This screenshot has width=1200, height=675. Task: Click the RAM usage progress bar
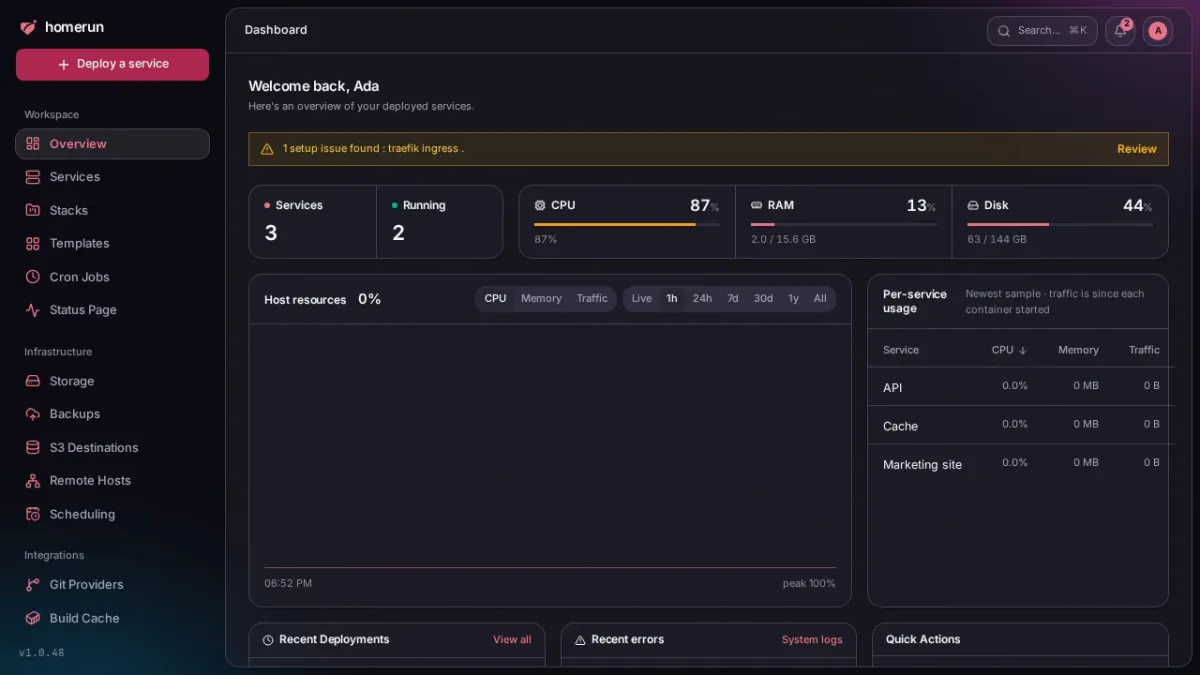pyautogui.click(x=844, y=224)
